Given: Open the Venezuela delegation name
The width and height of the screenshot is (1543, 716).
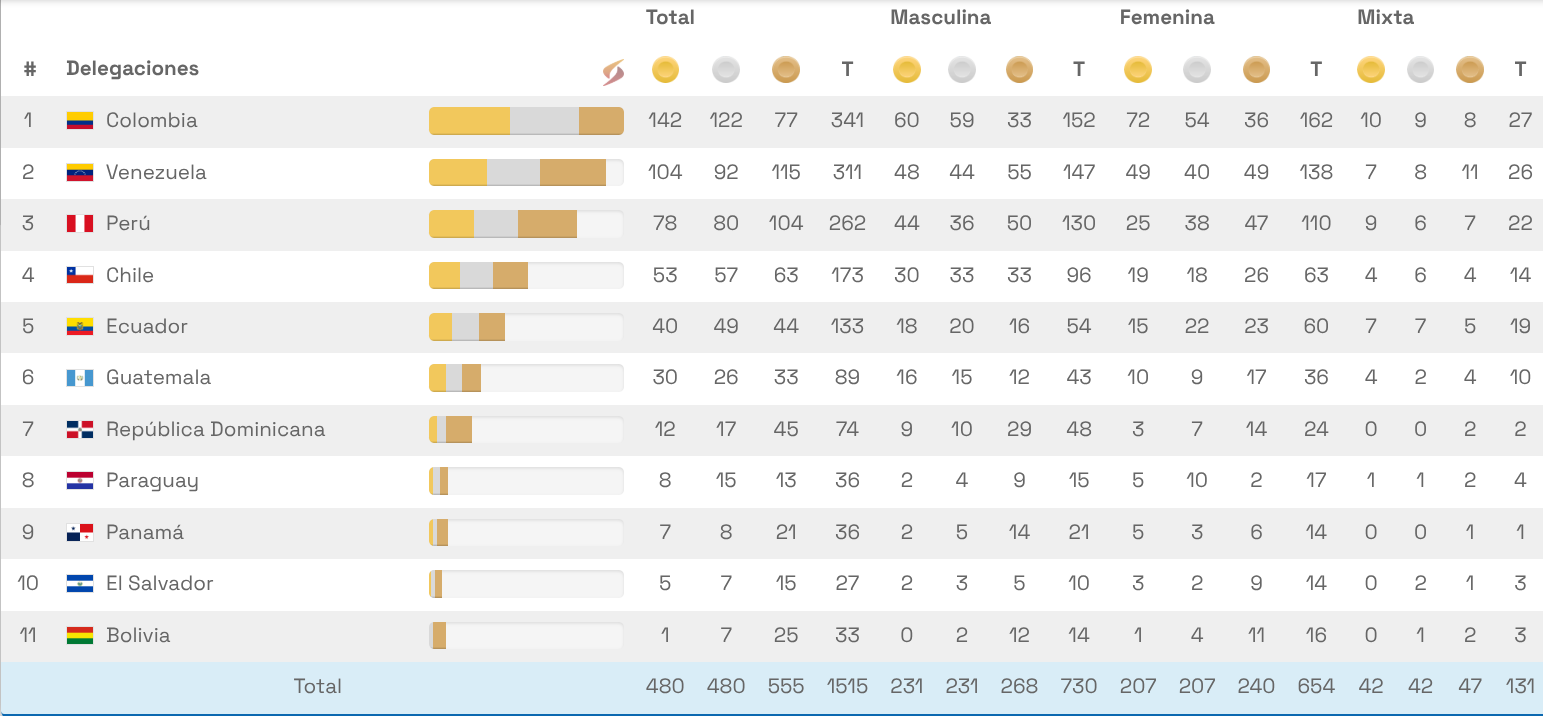Looking at the screenshot, I should [x=156, y=172].
